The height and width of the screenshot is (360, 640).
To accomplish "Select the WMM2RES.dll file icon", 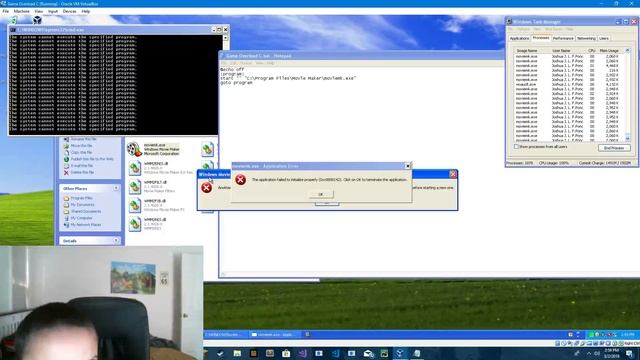I will pyautogui.click(x=135, y=168).
